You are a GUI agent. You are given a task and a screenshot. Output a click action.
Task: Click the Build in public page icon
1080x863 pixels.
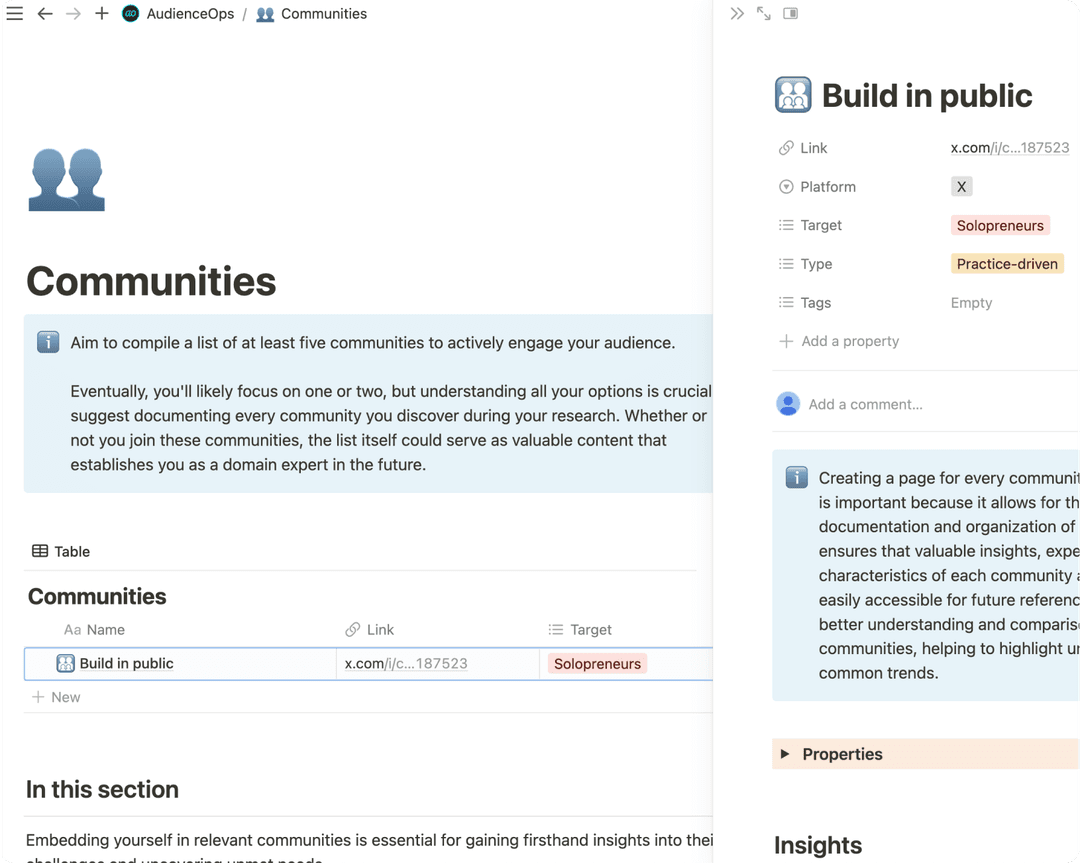793,94
